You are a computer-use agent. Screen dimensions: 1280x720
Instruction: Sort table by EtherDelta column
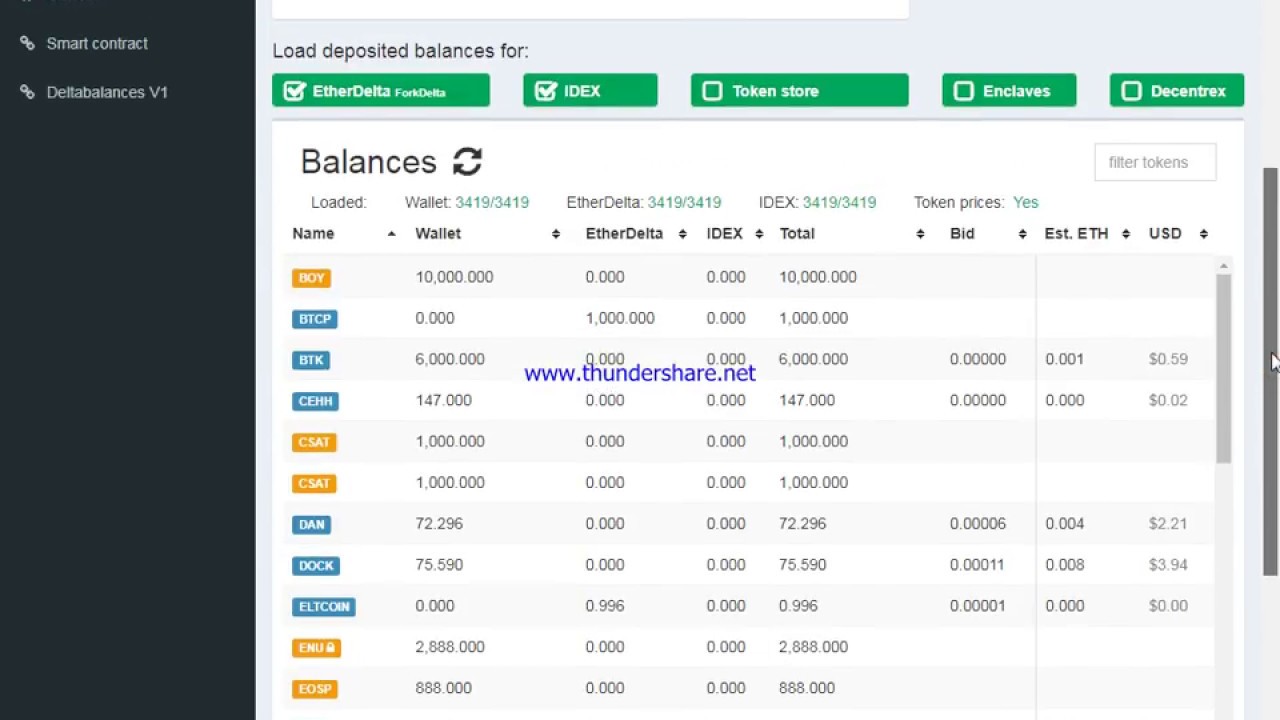(x=636, y=233)
